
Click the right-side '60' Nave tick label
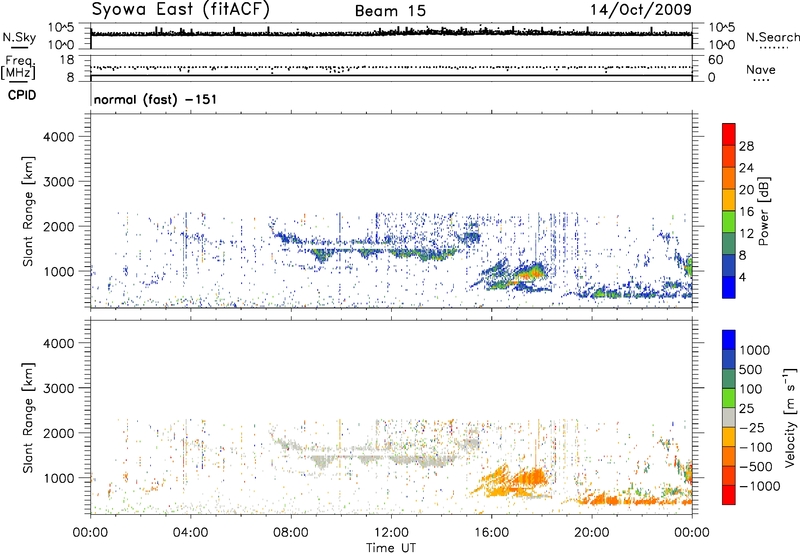715,60
